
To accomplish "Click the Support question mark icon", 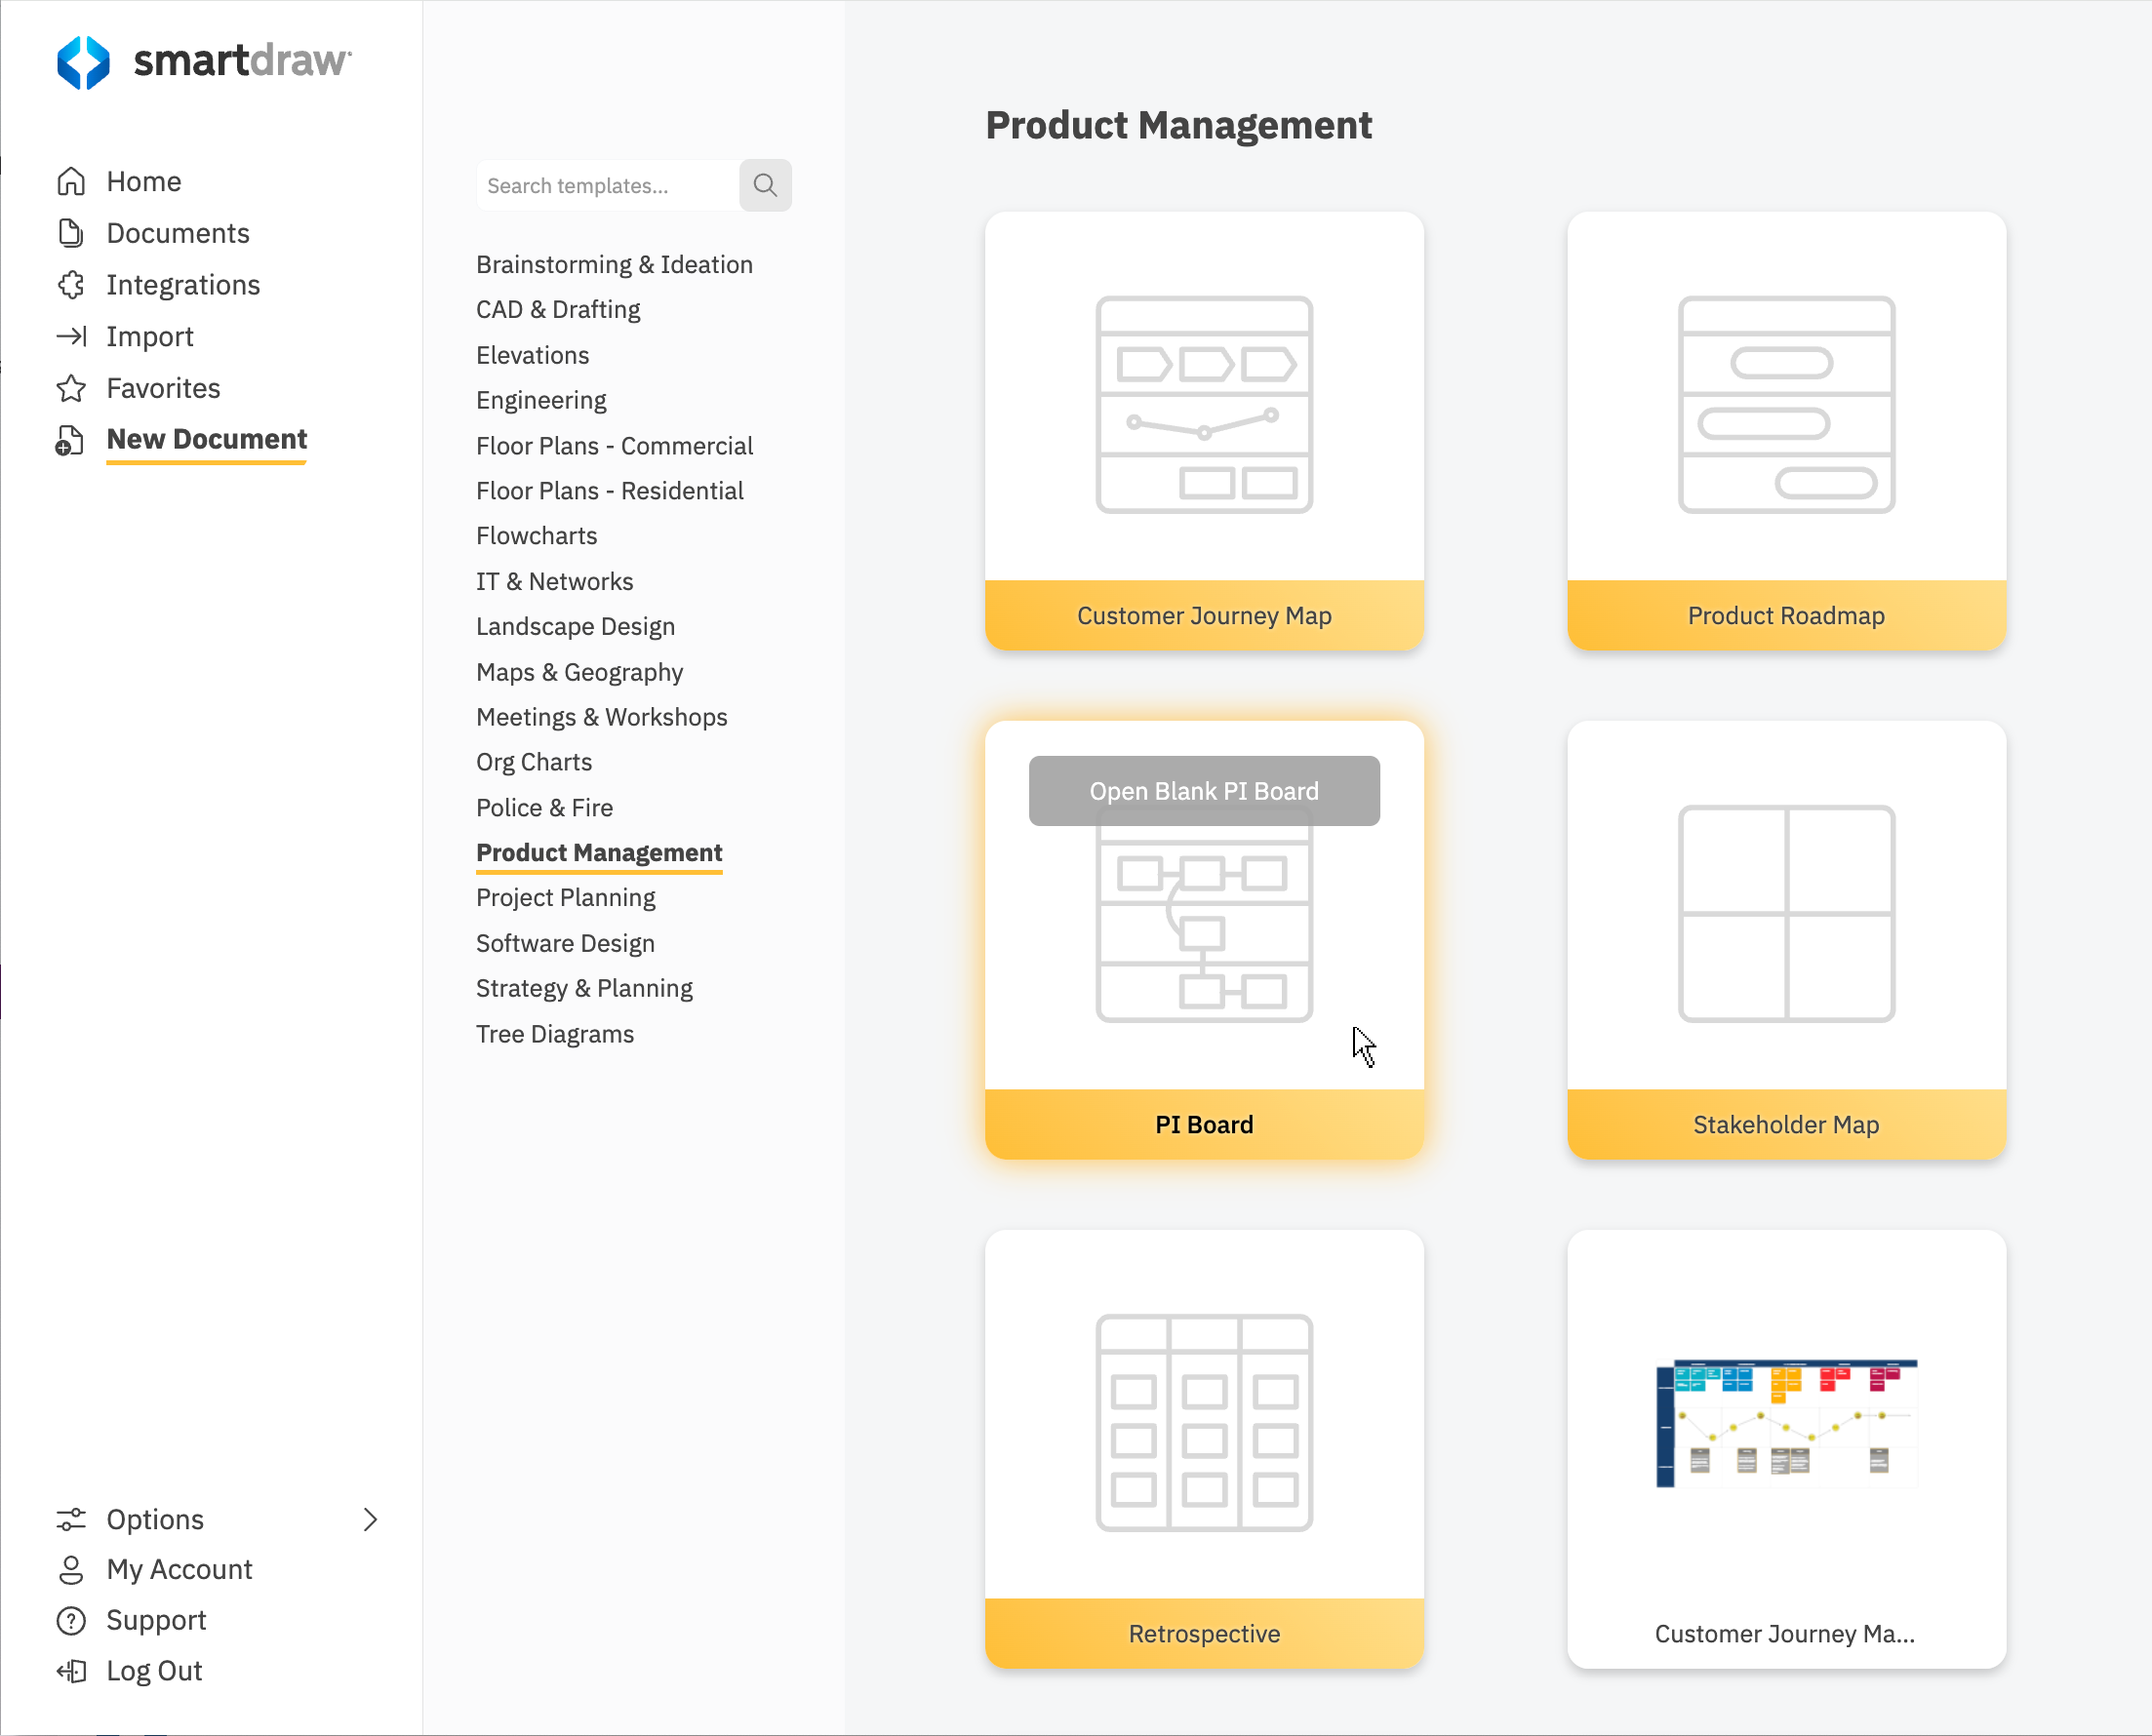I will click(71, 1620).
